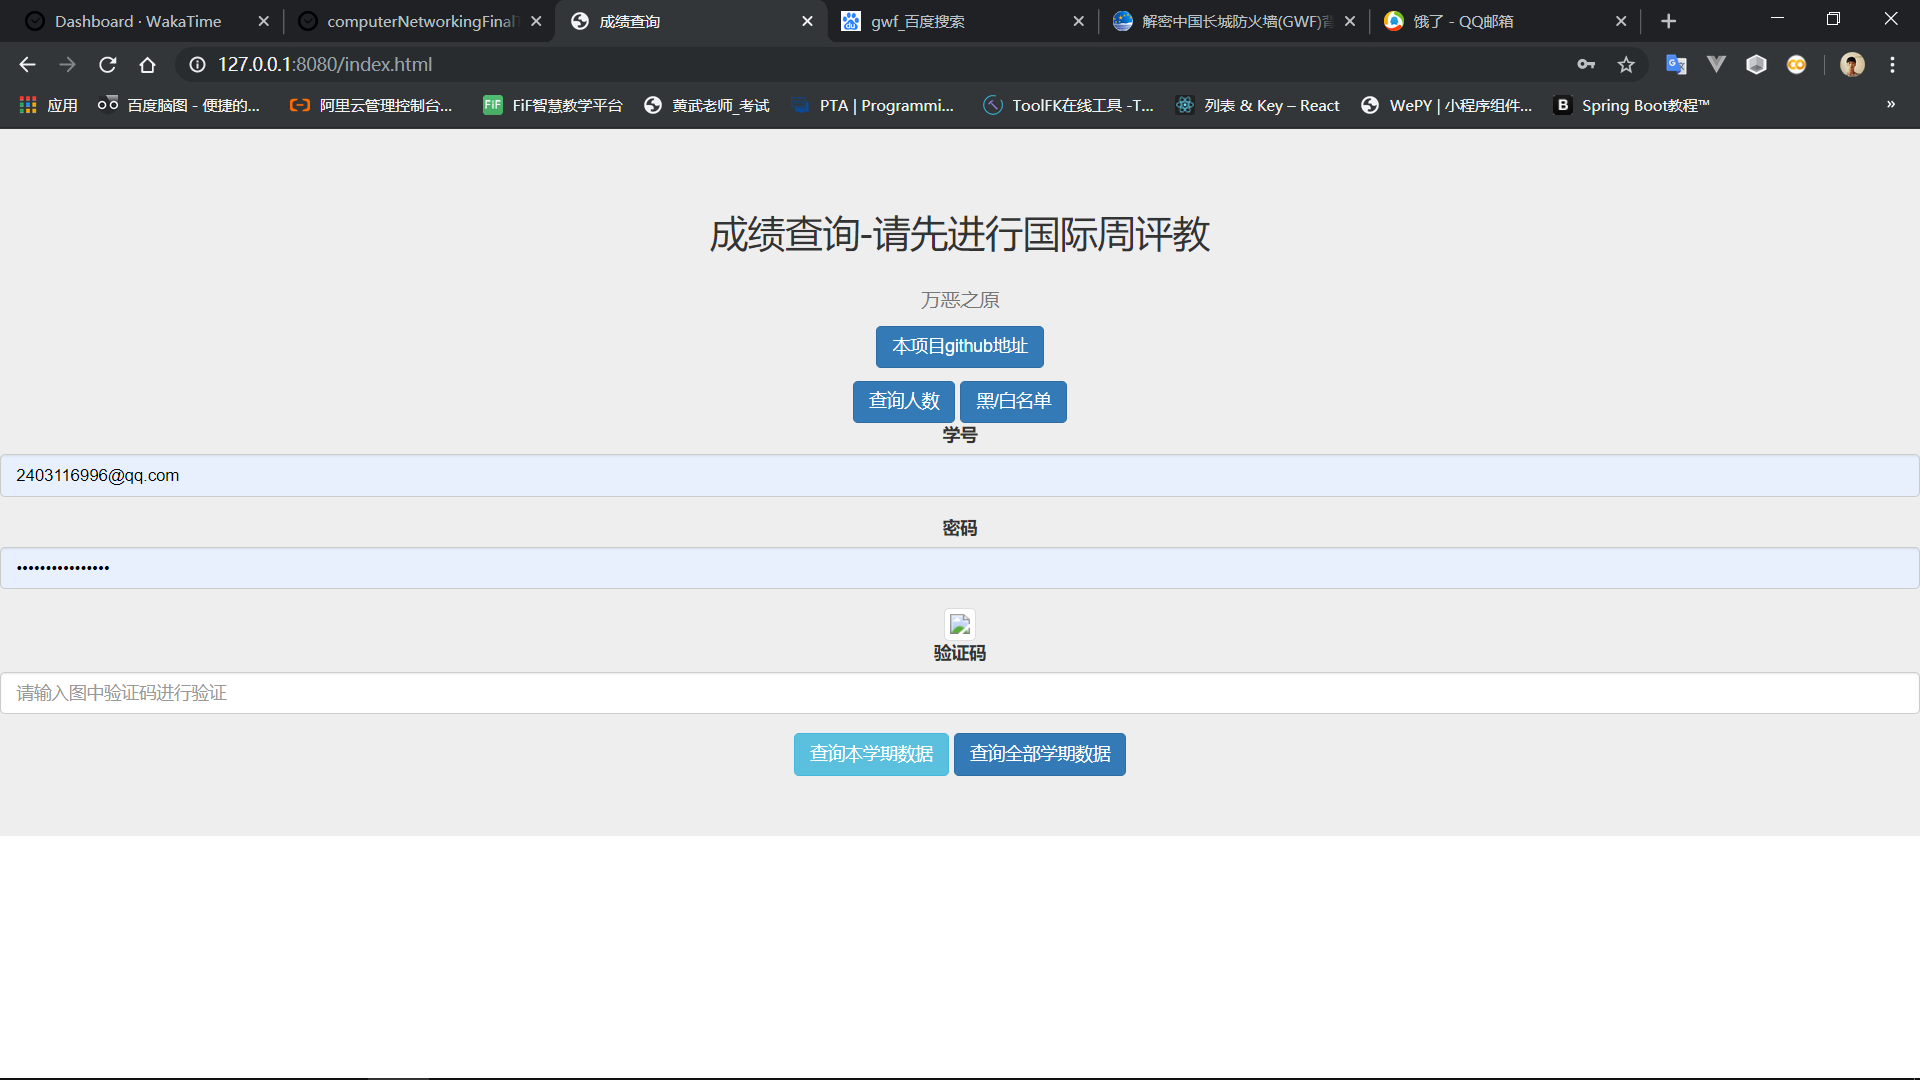
Task: Click the Google Translate extension icon
Action: pos(1676,65)
